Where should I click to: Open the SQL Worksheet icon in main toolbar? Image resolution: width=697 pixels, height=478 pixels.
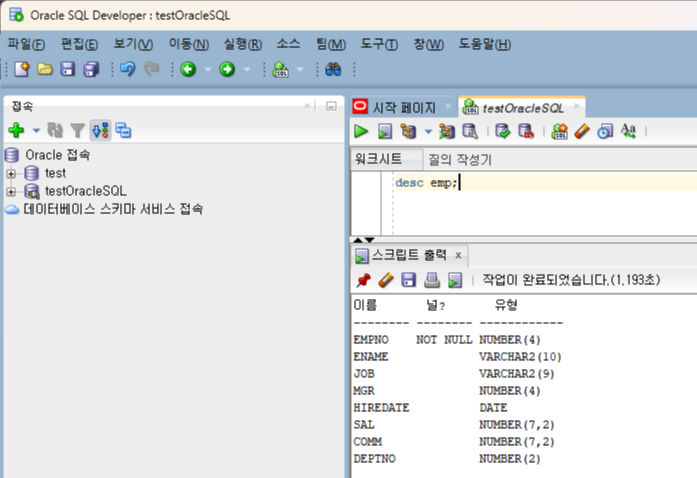pos(280,69)
